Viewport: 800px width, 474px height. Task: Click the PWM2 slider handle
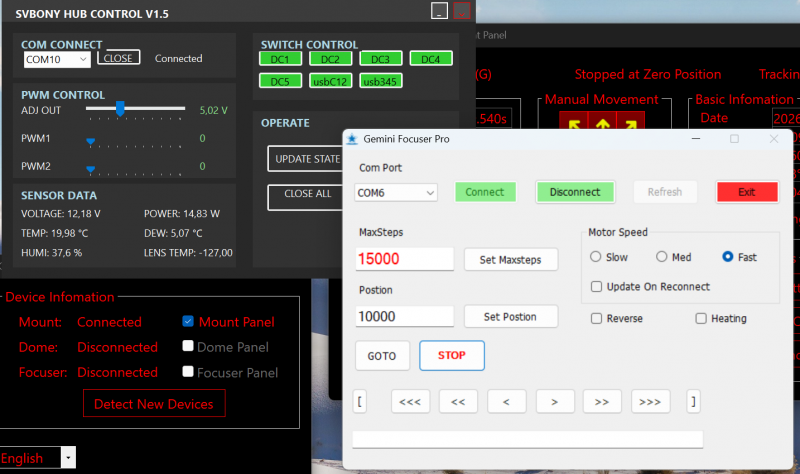point(90,169)
